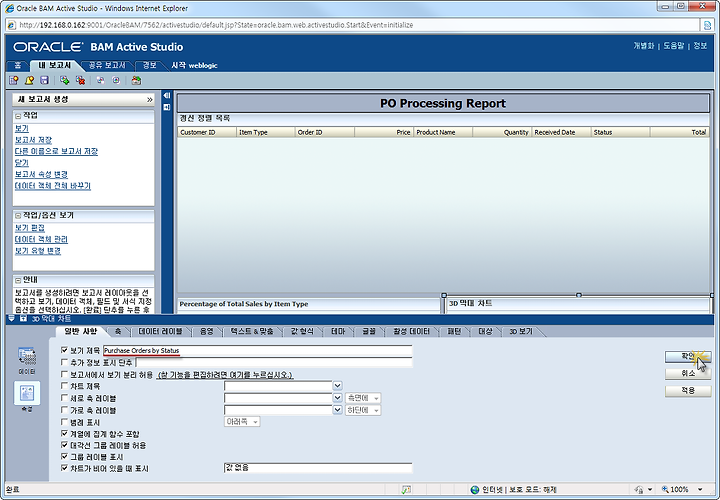Open the IE zoom level 100% dropdown
This screenshot has height=500, width=720.
tap(700, 489)
